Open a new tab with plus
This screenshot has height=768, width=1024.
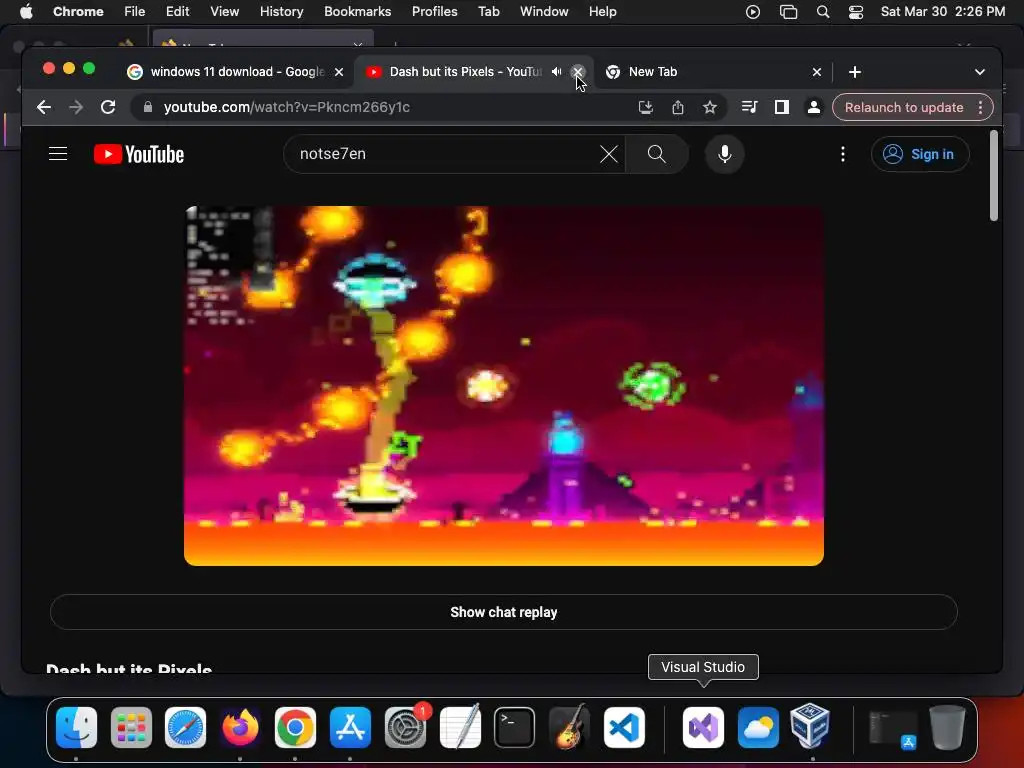tap(855, 72)
